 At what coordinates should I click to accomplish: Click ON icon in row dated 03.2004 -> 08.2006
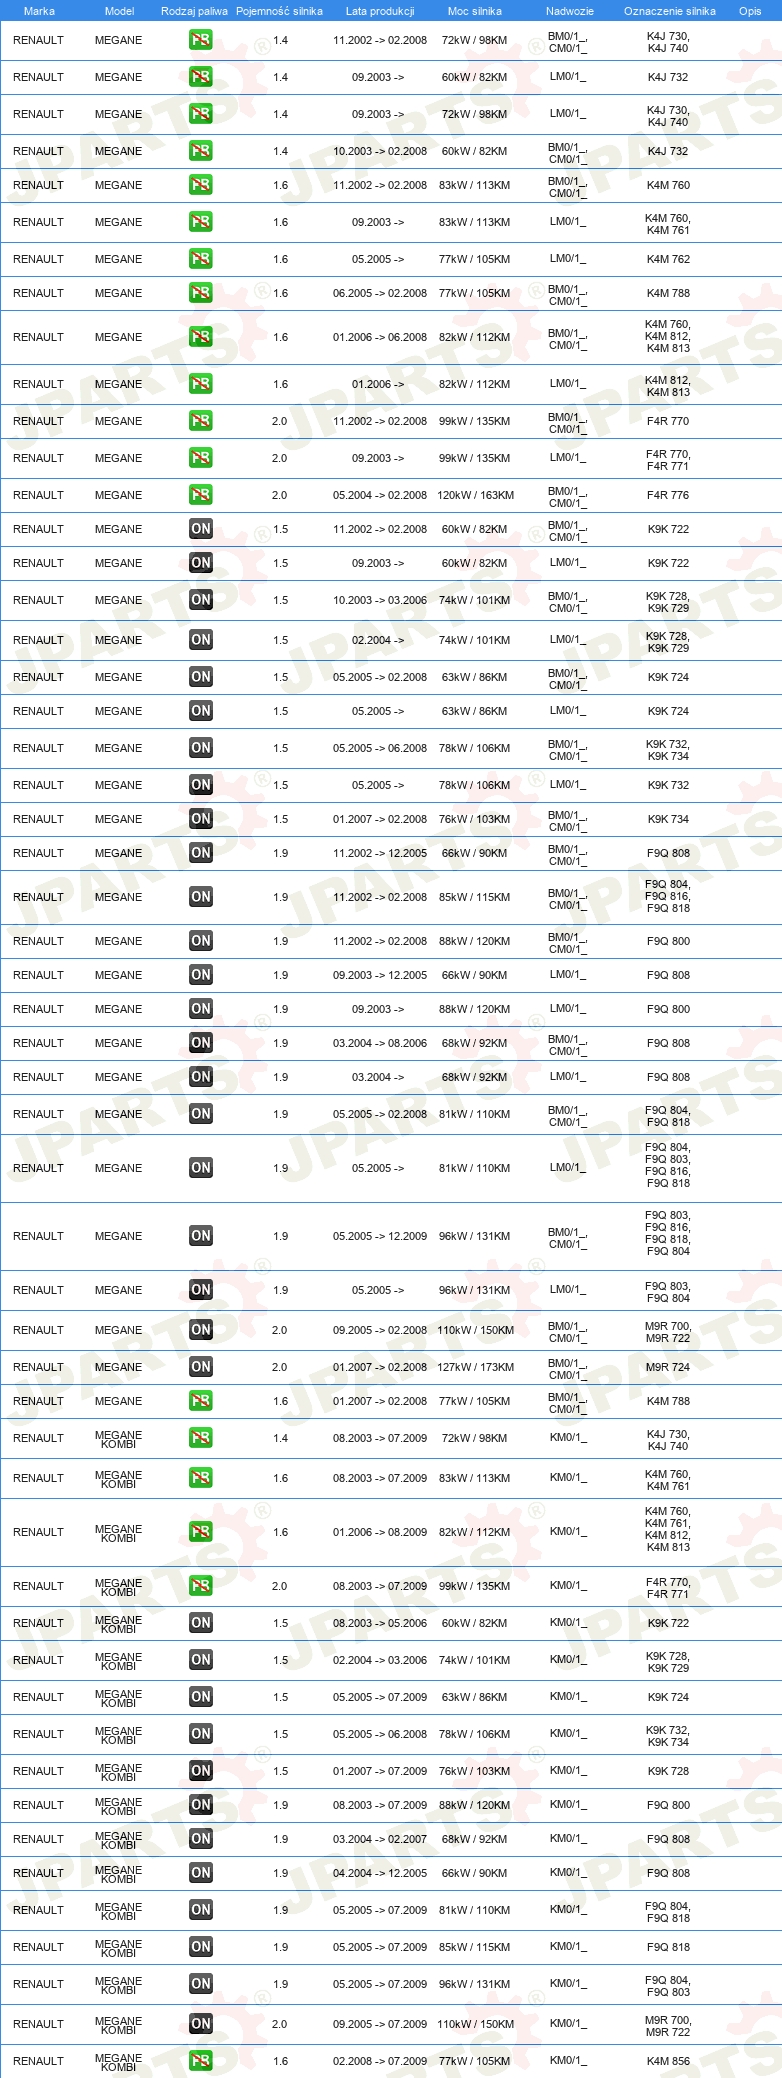point(200,1043)
